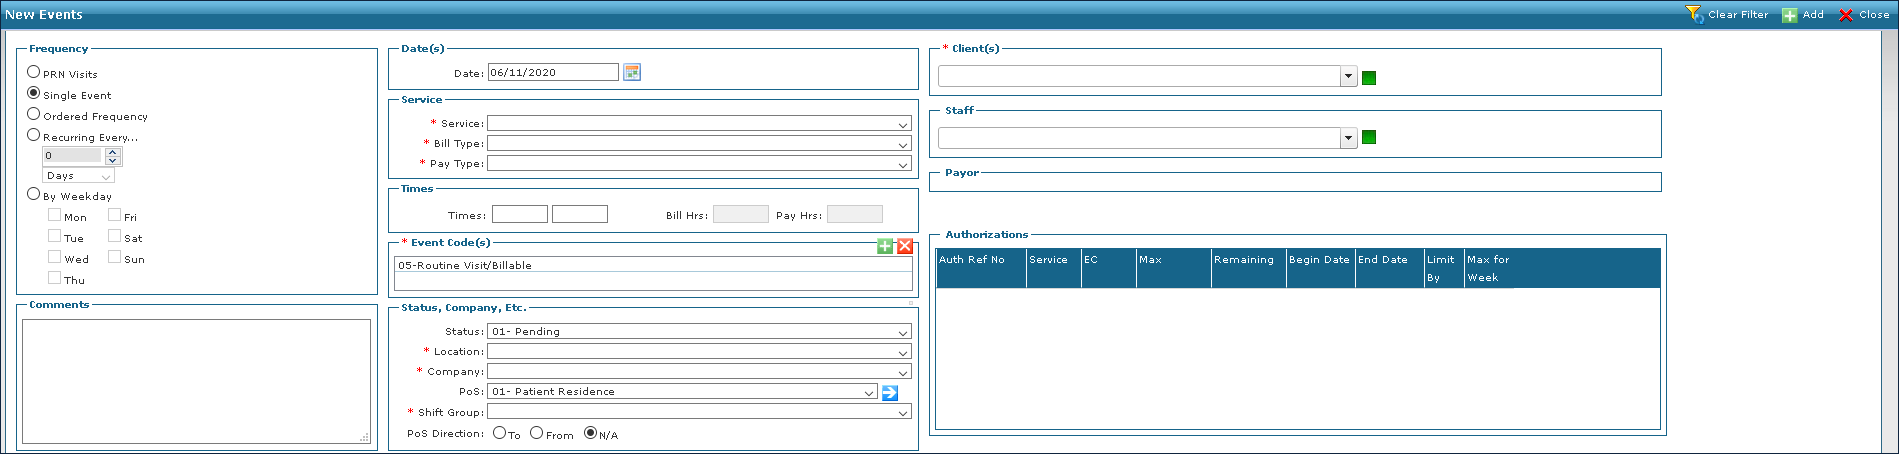
Task: Click the Add icon in title bar
Action: [x=1790, y=15]
